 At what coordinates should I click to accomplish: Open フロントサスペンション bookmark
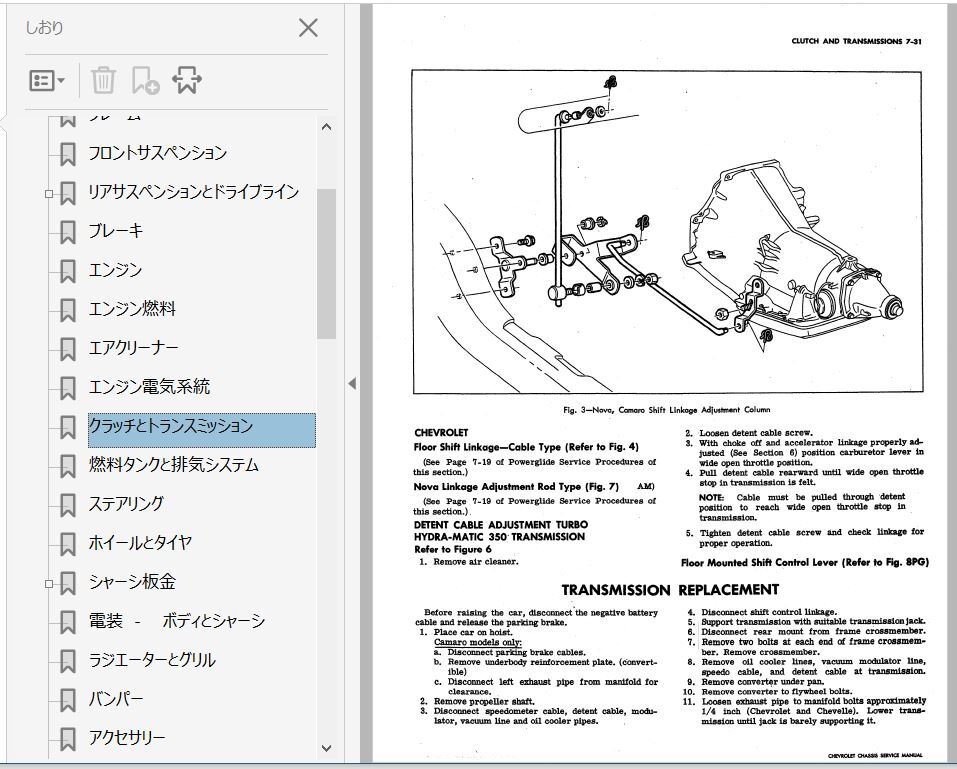click(157, 153)
